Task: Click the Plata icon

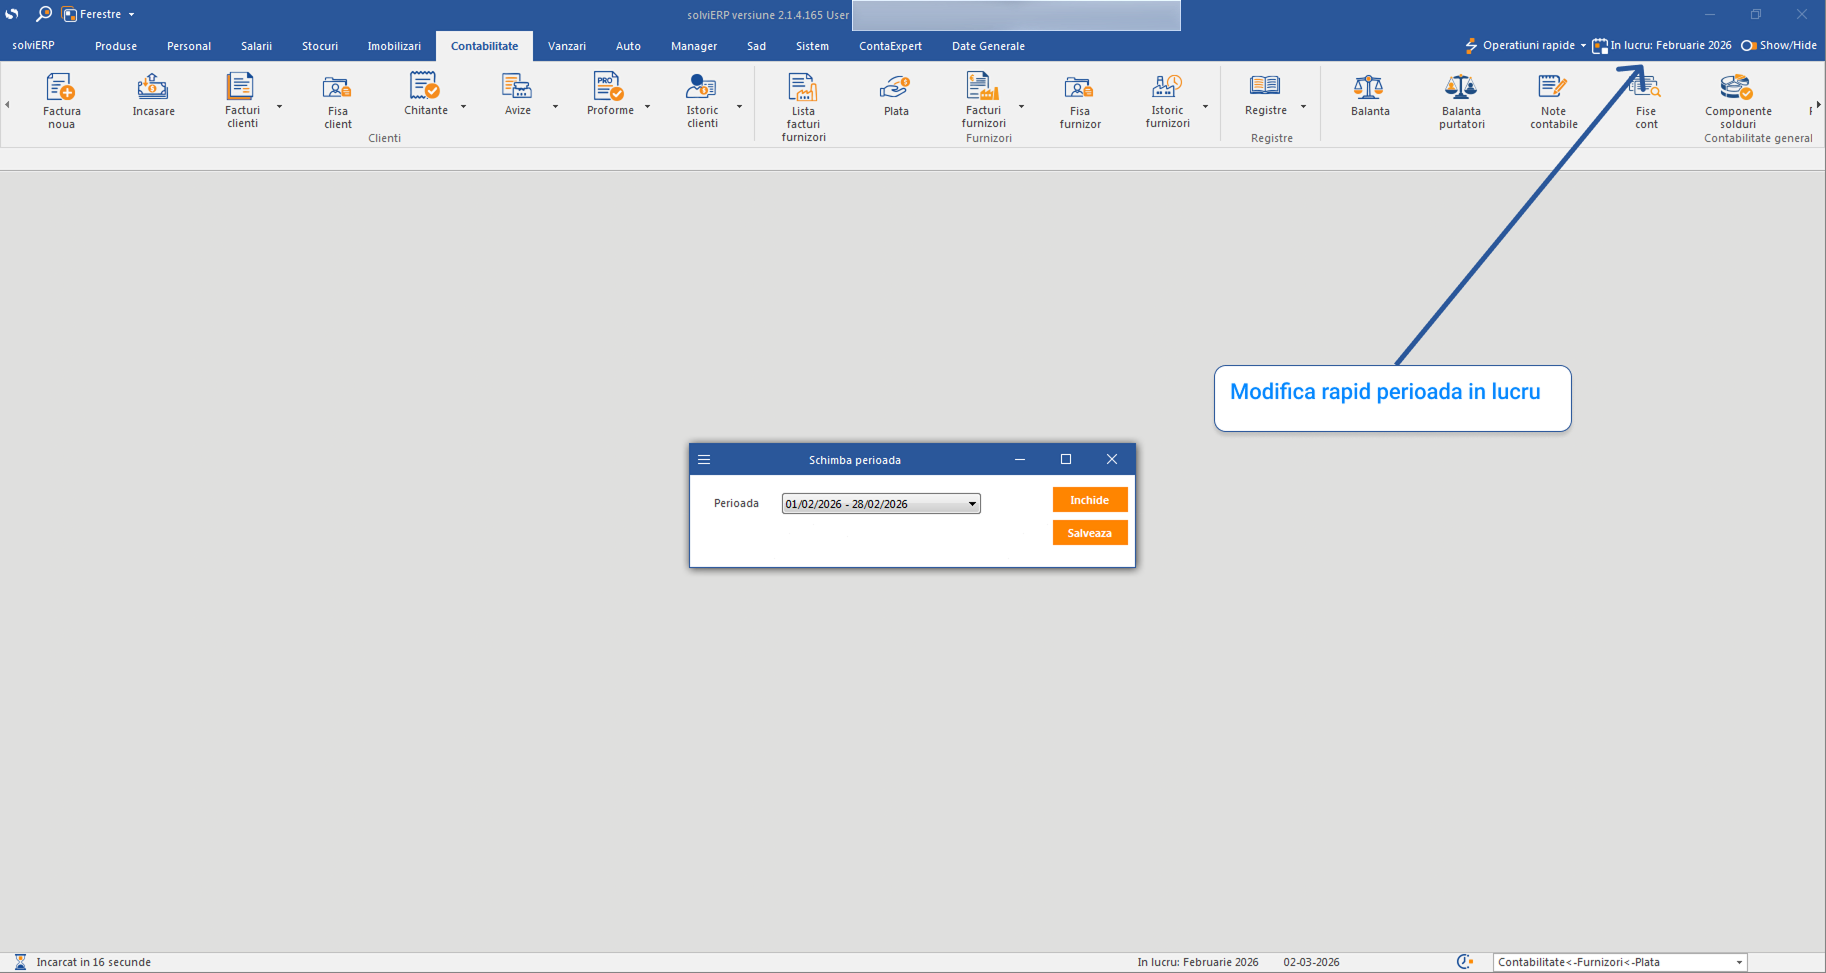Action: point(896,96)
